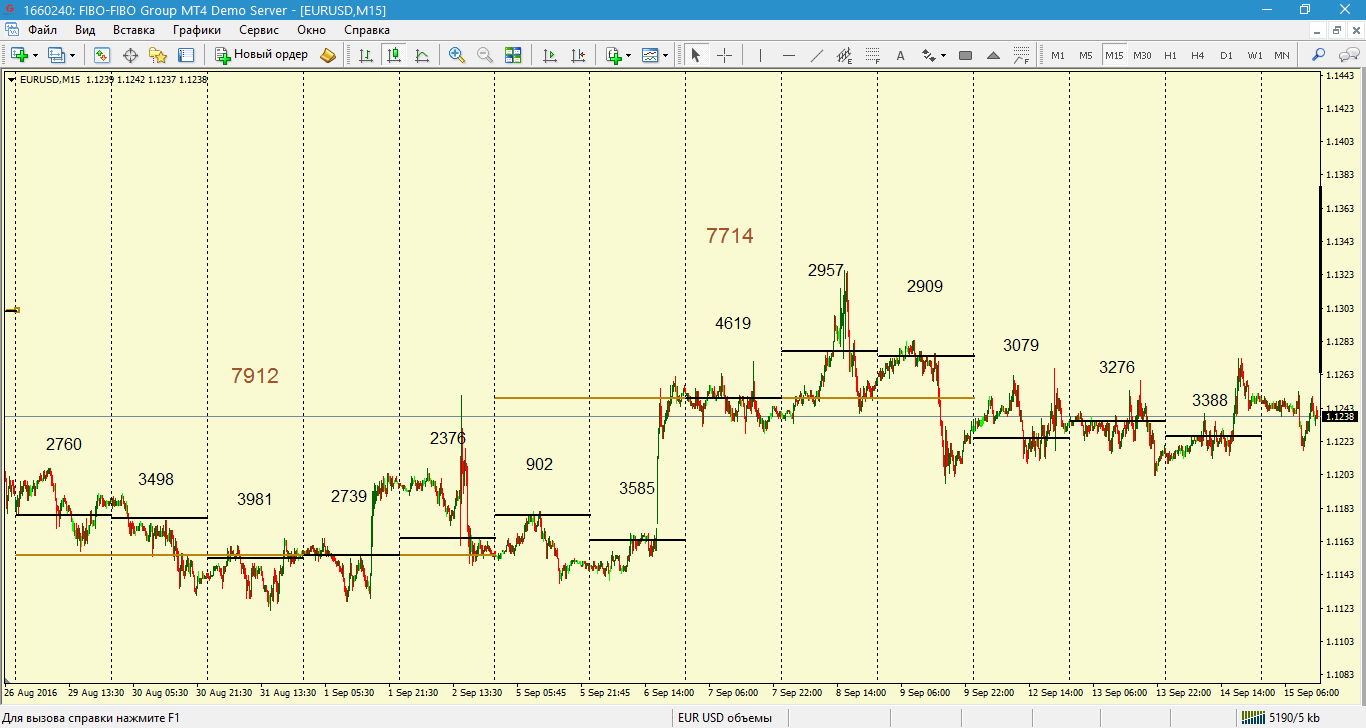Viewport: 1366px width, 728px height.
Task: Open the Графики menu
Action: click(x=197, y=30)
